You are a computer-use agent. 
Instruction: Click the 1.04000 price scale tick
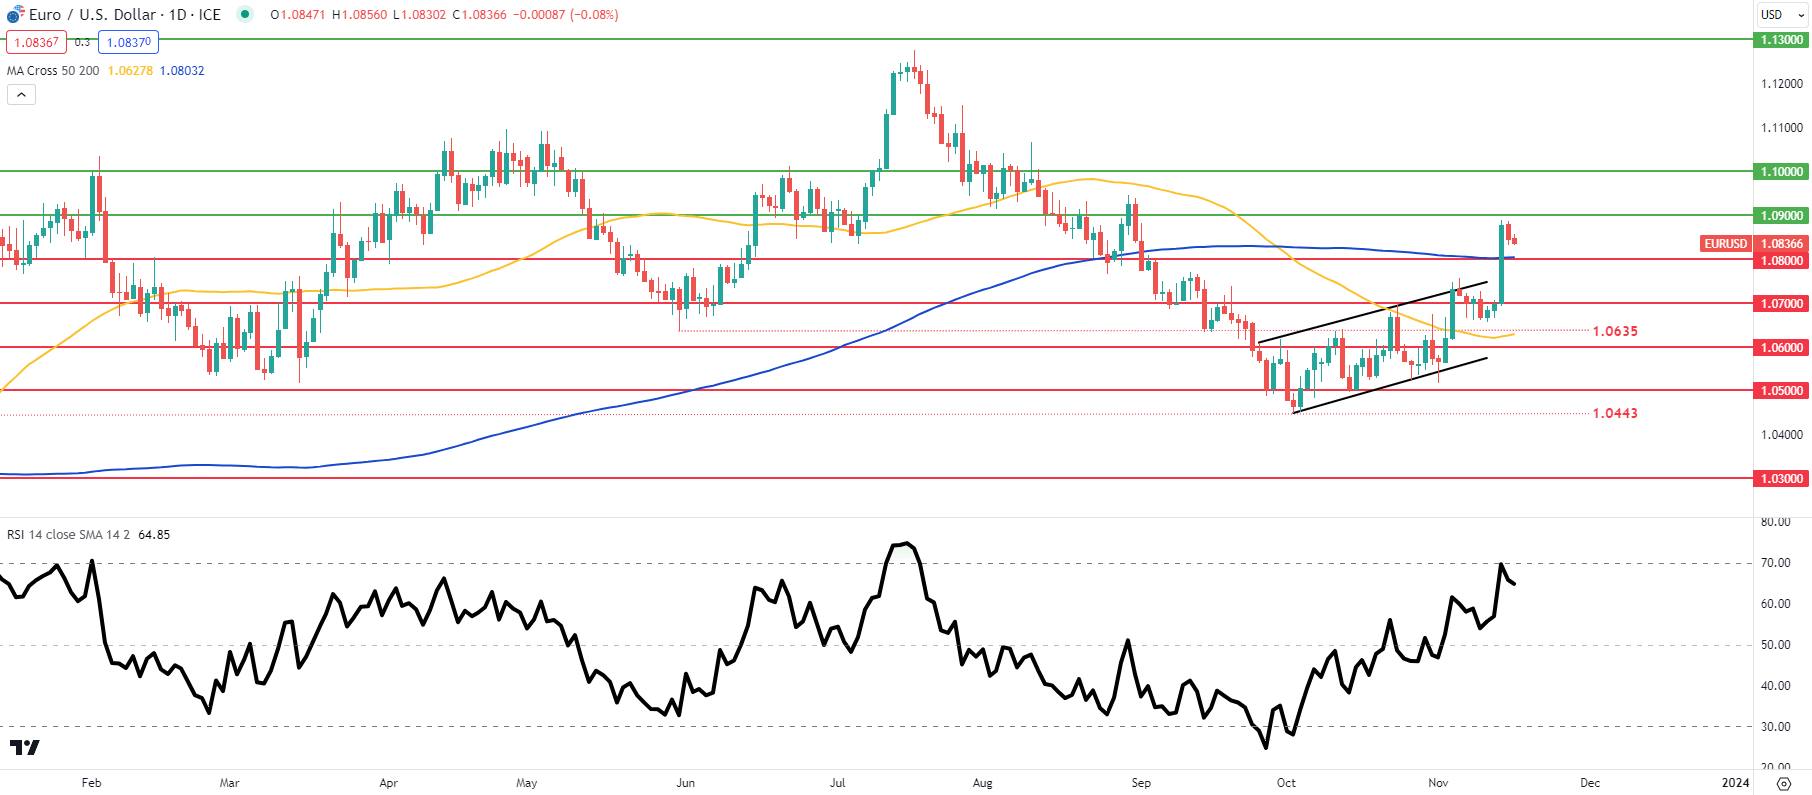point(1782,435)
